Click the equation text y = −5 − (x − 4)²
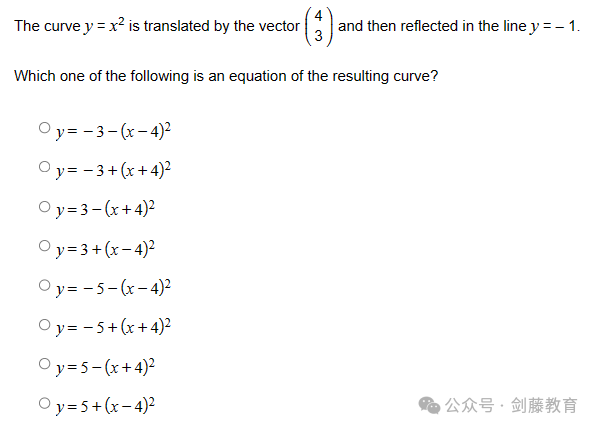The height and width of the screenshot is (429, 597). pyautogui.click(x=113, y=288)
